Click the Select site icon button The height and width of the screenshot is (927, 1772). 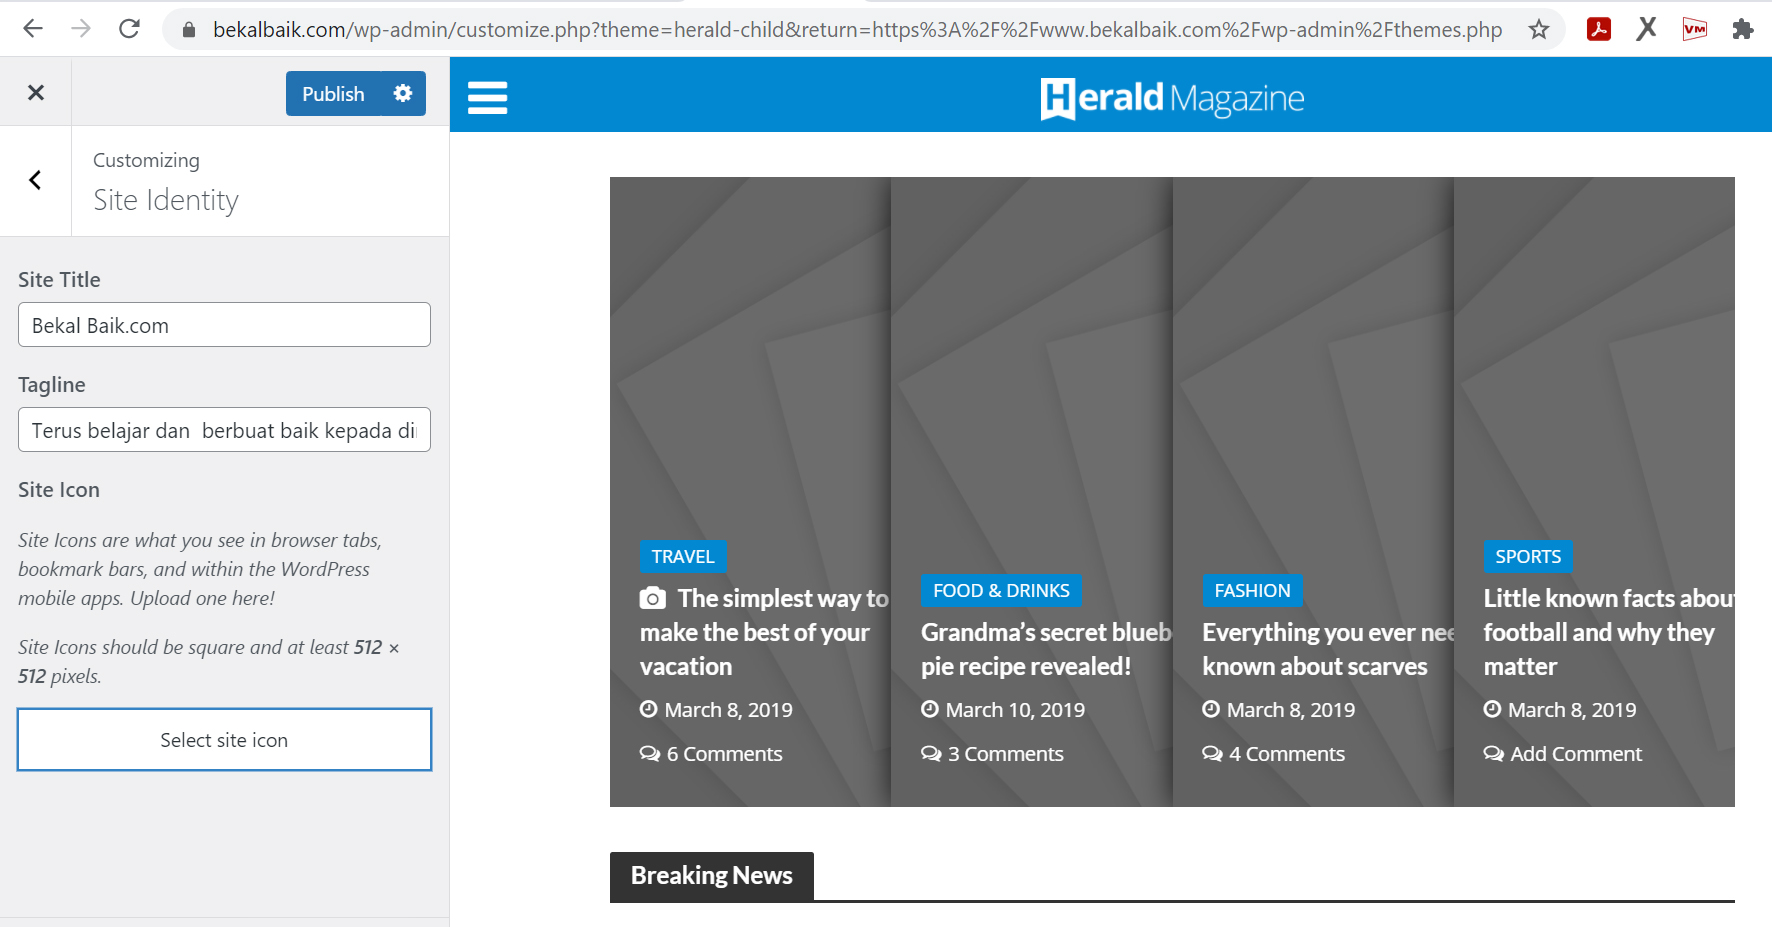coord(224,740)
